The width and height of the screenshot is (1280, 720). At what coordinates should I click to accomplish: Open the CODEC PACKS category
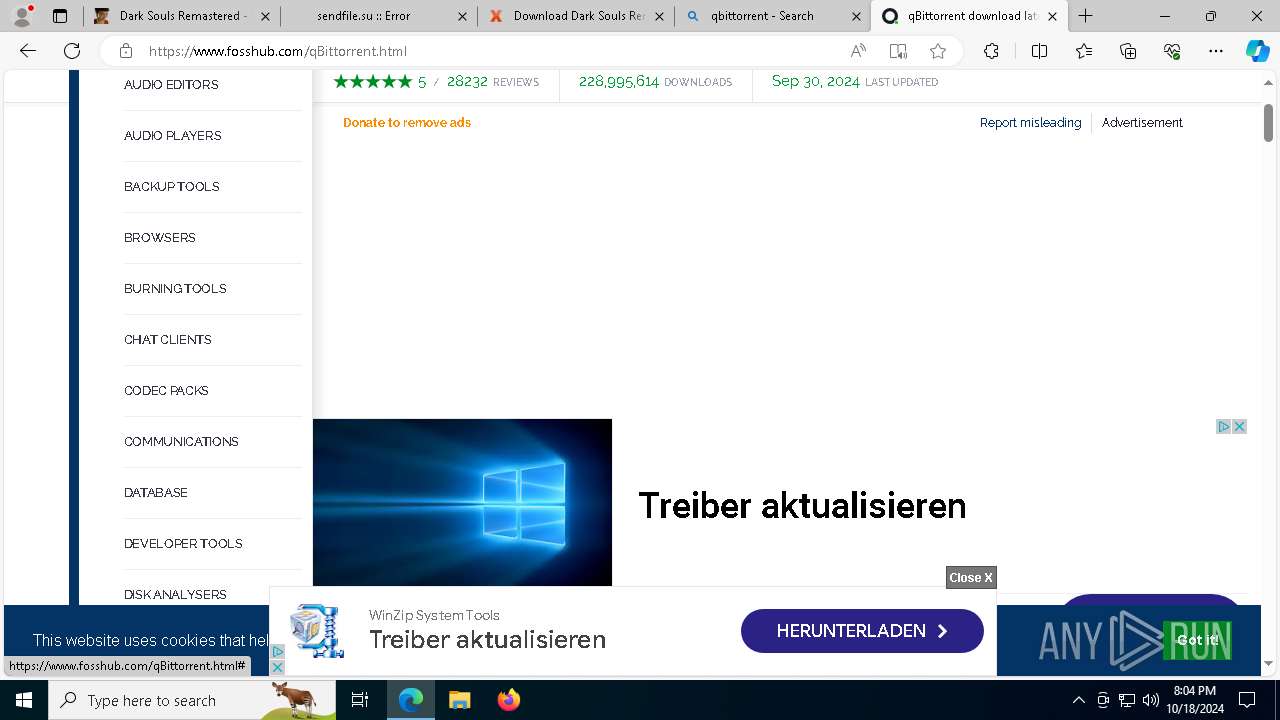coord(166,391)
